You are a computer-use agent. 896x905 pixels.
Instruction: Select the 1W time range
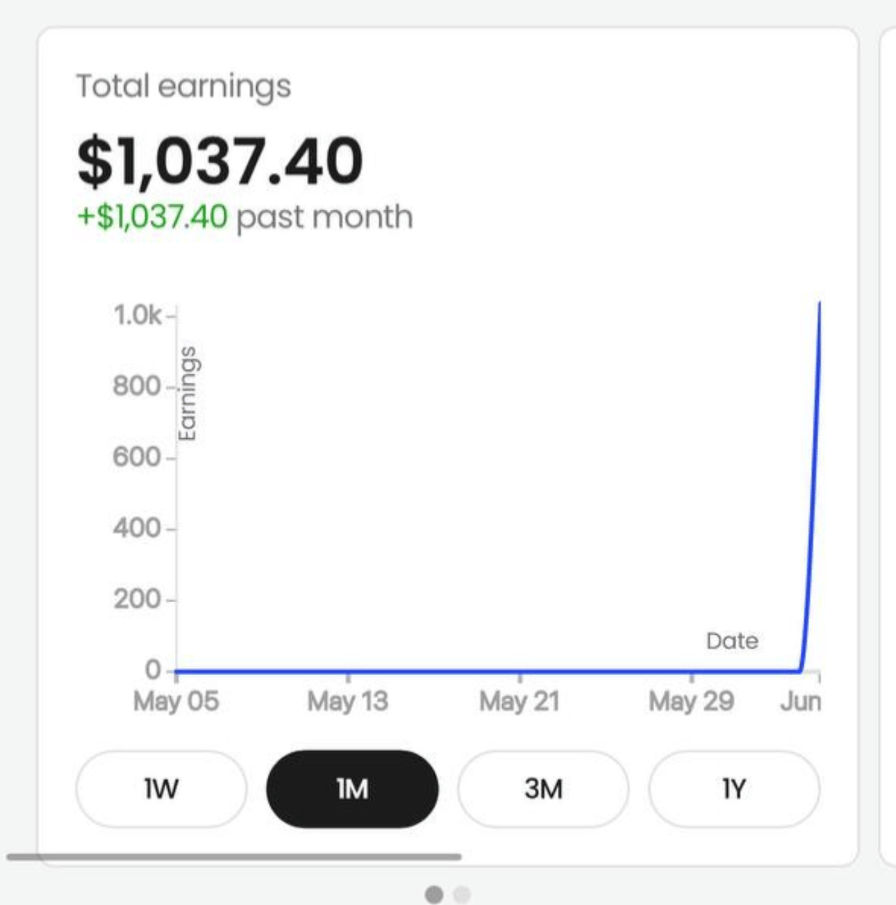click(161, 789)
